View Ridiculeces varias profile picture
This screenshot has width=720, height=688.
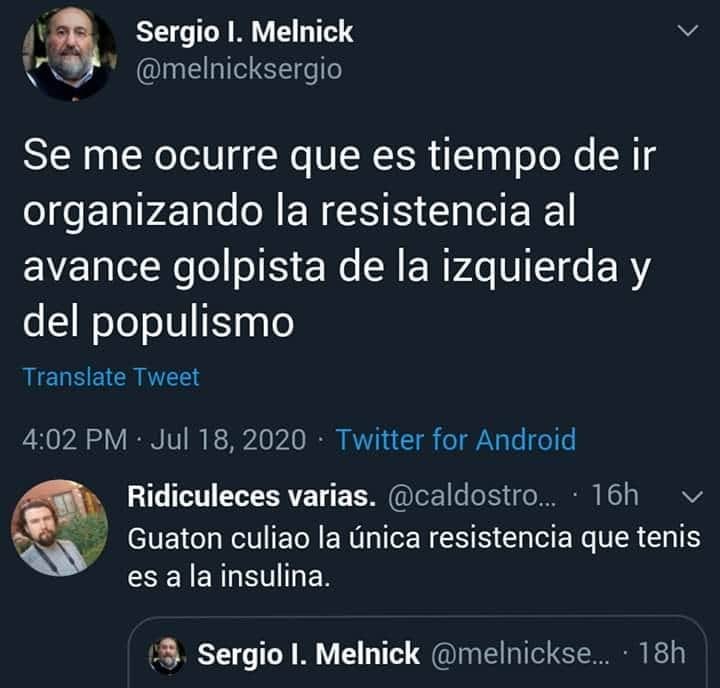click(x=60, y=528)
